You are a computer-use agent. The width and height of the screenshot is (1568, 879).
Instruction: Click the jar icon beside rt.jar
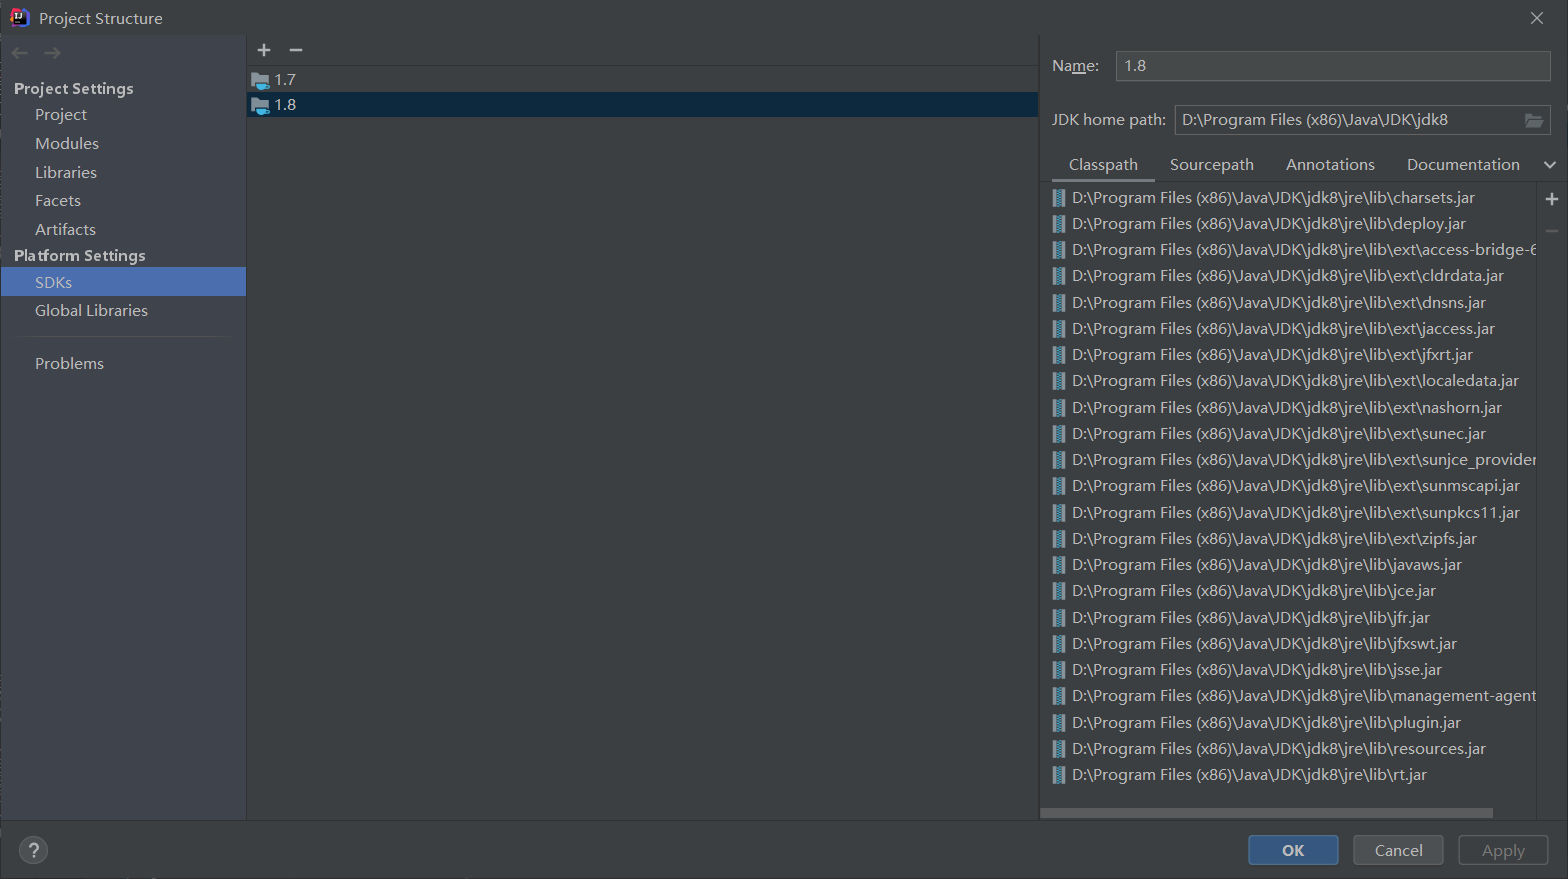tap(1059, 775)
